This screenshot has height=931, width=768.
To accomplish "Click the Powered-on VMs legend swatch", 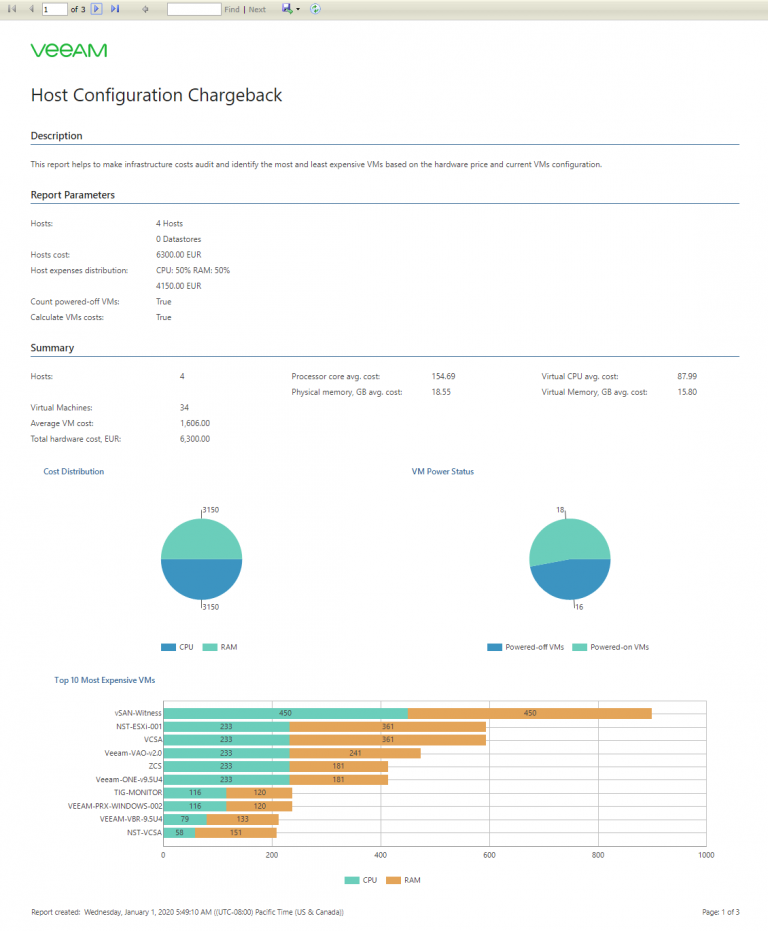I will 579,647.
